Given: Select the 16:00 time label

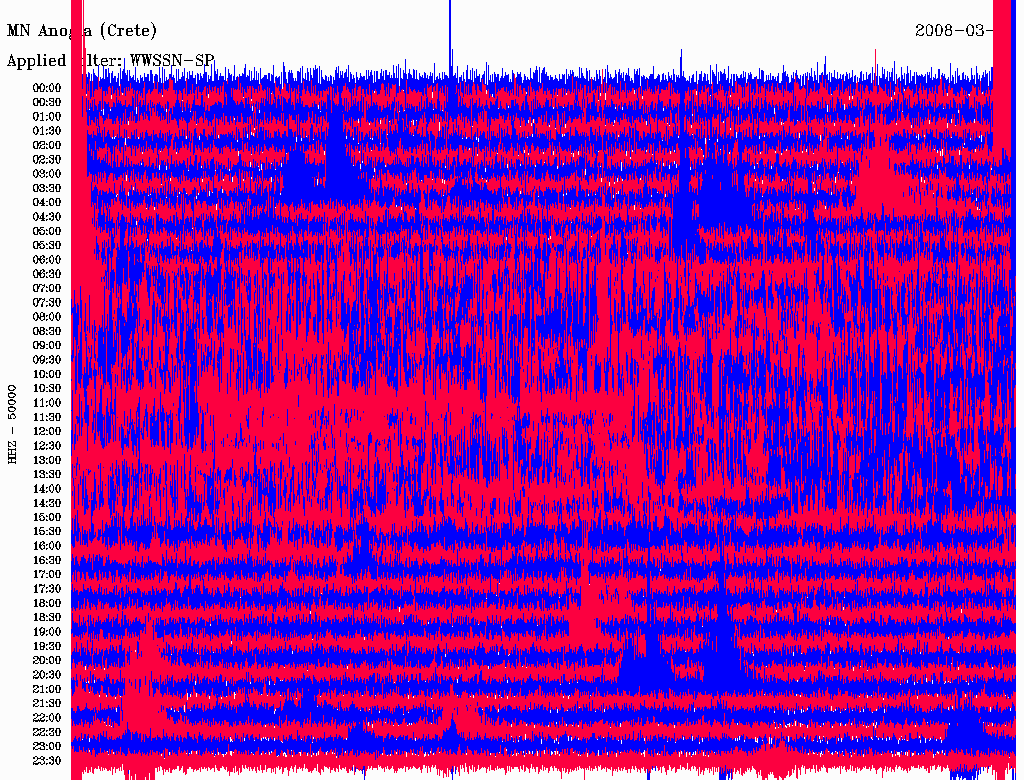Looking at the screenshot, I should pyautogui.click(x=47, y=546).
